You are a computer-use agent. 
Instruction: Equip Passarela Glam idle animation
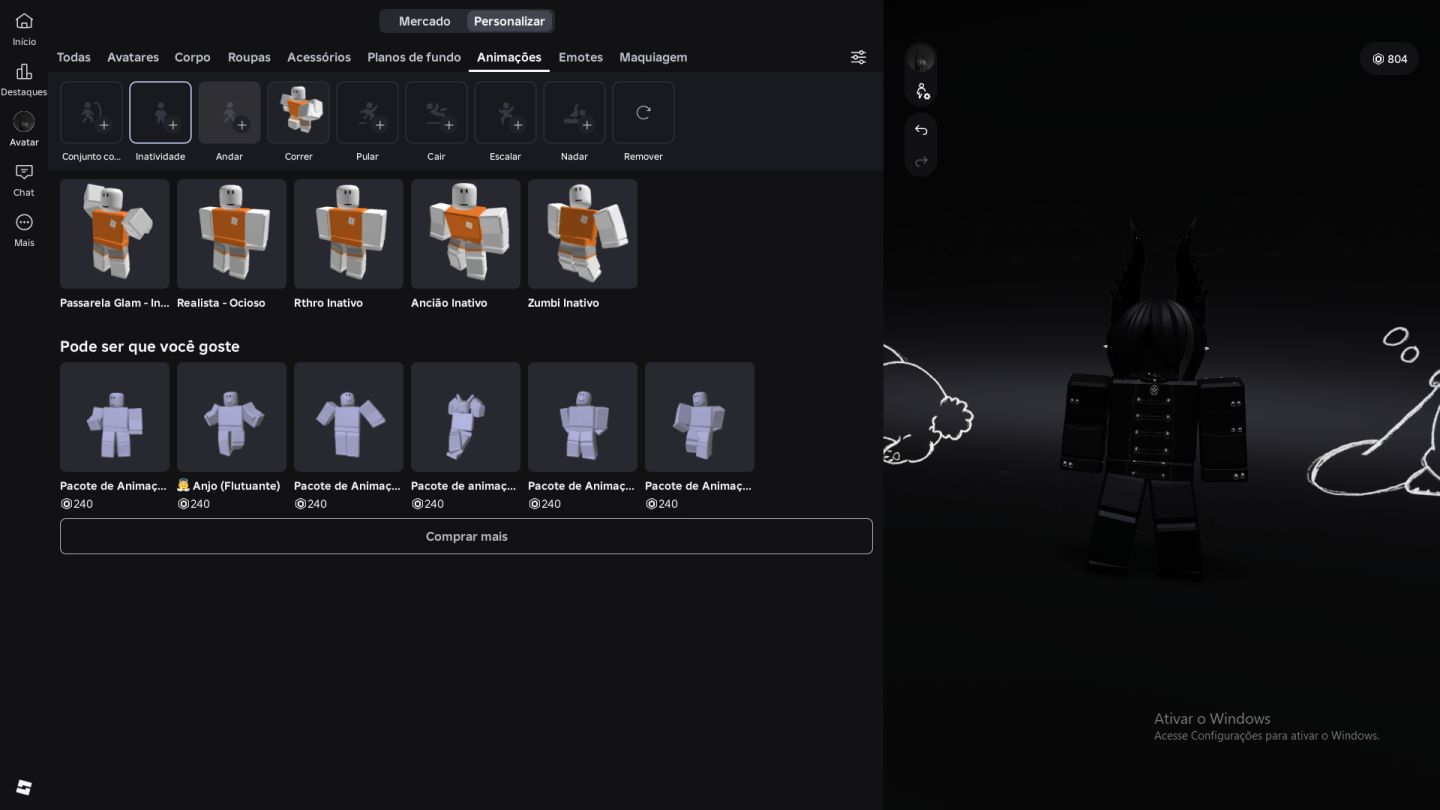115,234
